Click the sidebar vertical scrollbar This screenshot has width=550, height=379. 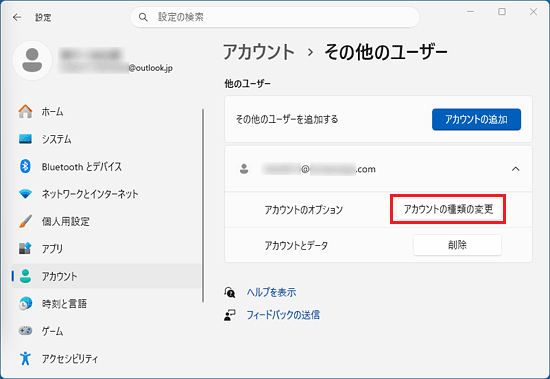(203, 205)
